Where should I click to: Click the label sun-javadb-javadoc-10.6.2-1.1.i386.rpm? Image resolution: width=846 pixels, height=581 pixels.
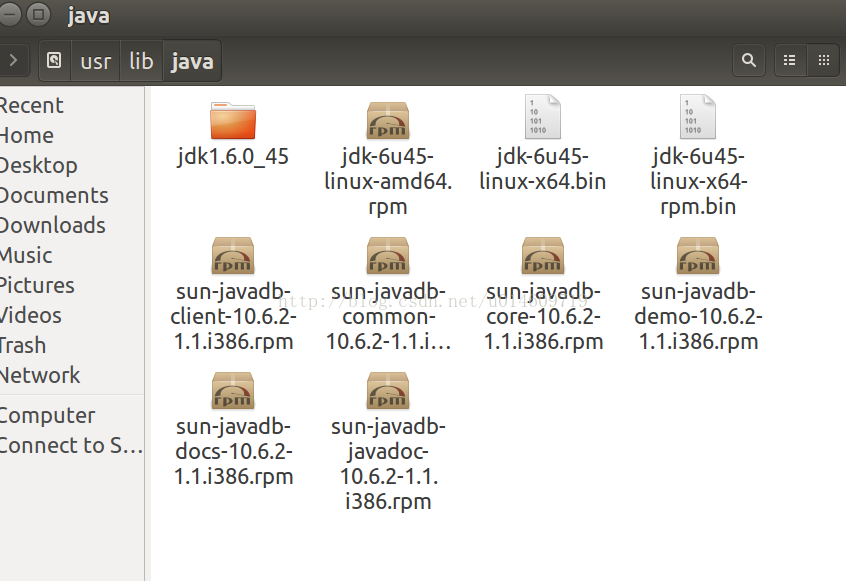pos(388,464)
